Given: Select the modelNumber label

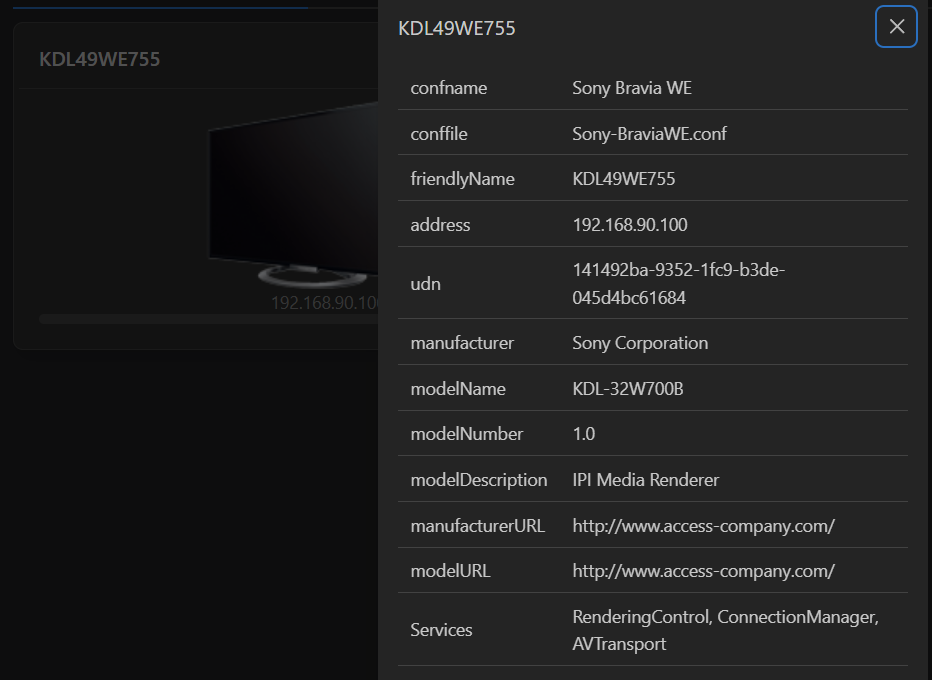Looking at the screenshot, I should pyautogui.click(x=467, y=434).
